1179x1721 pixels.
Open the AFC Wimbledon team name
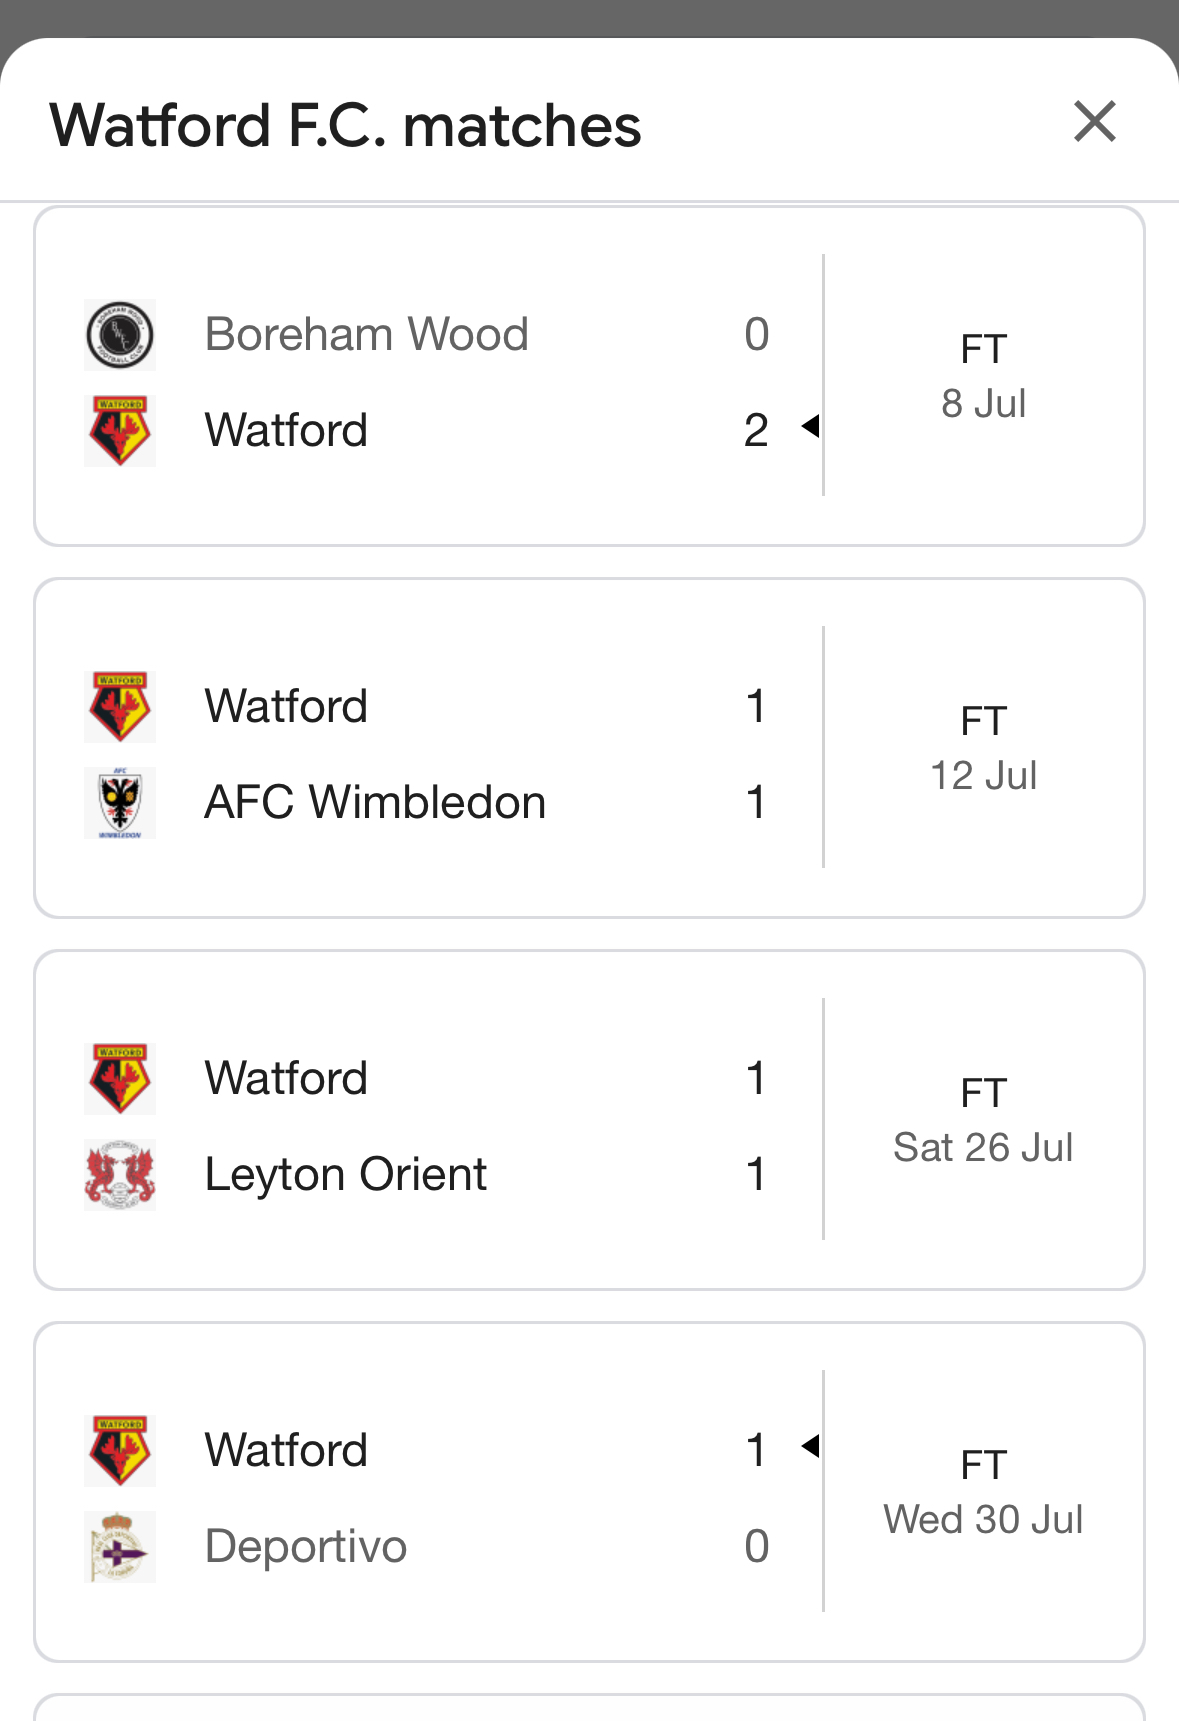(375, 802)
